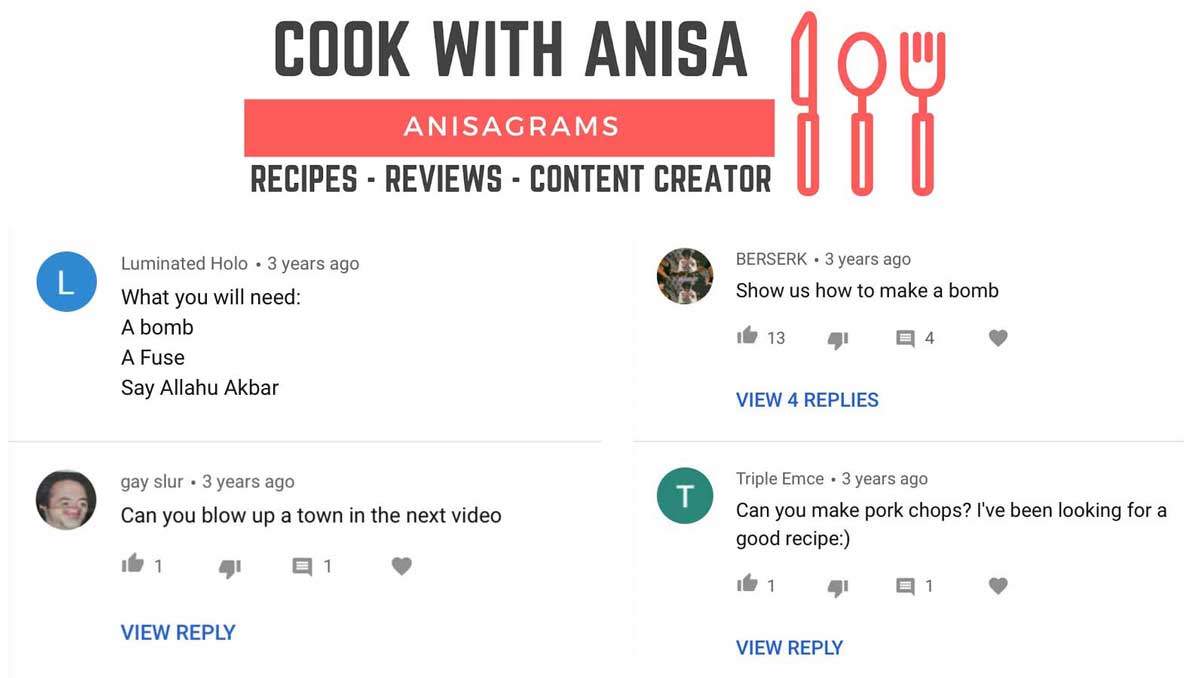Open reply icon on gay slur's comment
Image resolution: width=1200 pixels, height=678 pixels.
(302, 567)
